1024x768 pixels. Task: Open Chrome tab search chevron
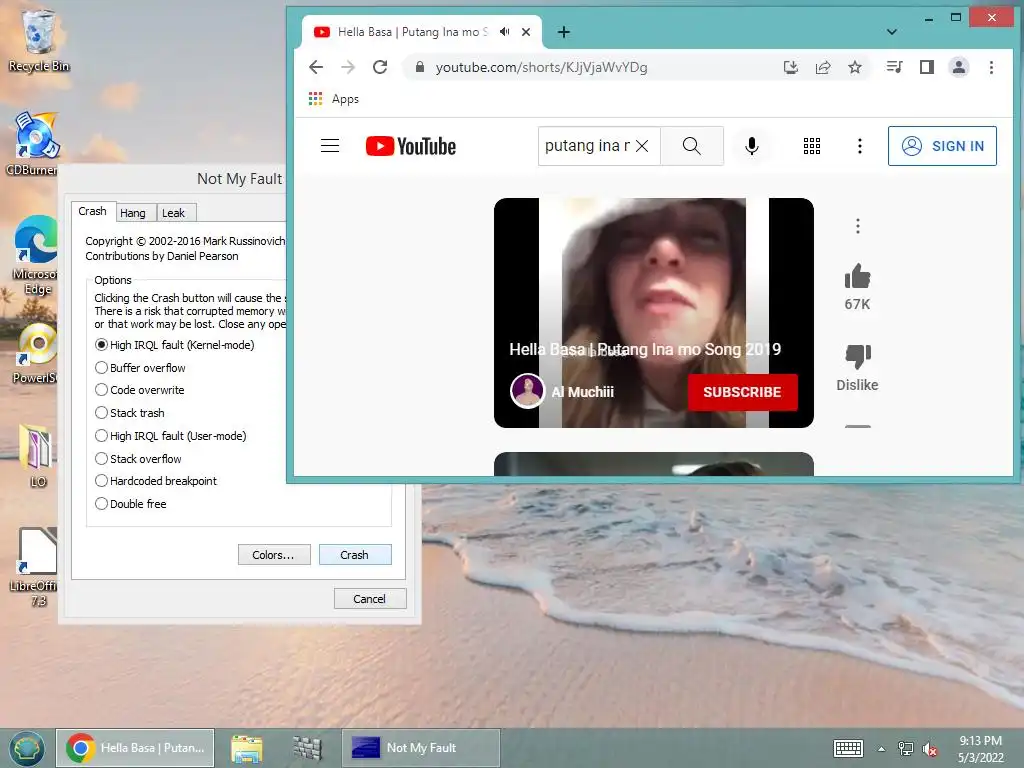pyautogui.click(x=891, y=32)
